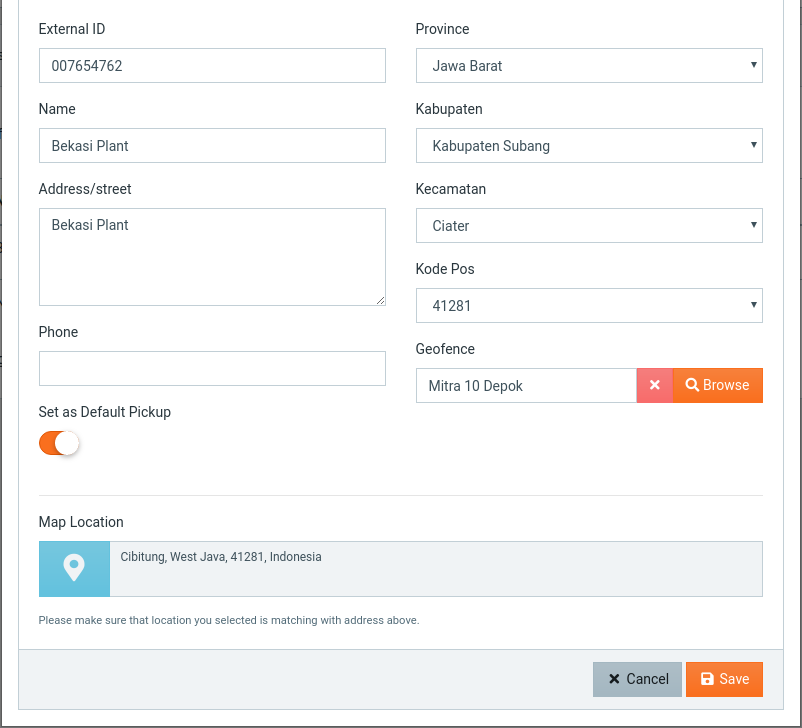Click the Geofence text field
Viewport: 802px width, 728px height.
pyautogui.click(x=526, y=385)
